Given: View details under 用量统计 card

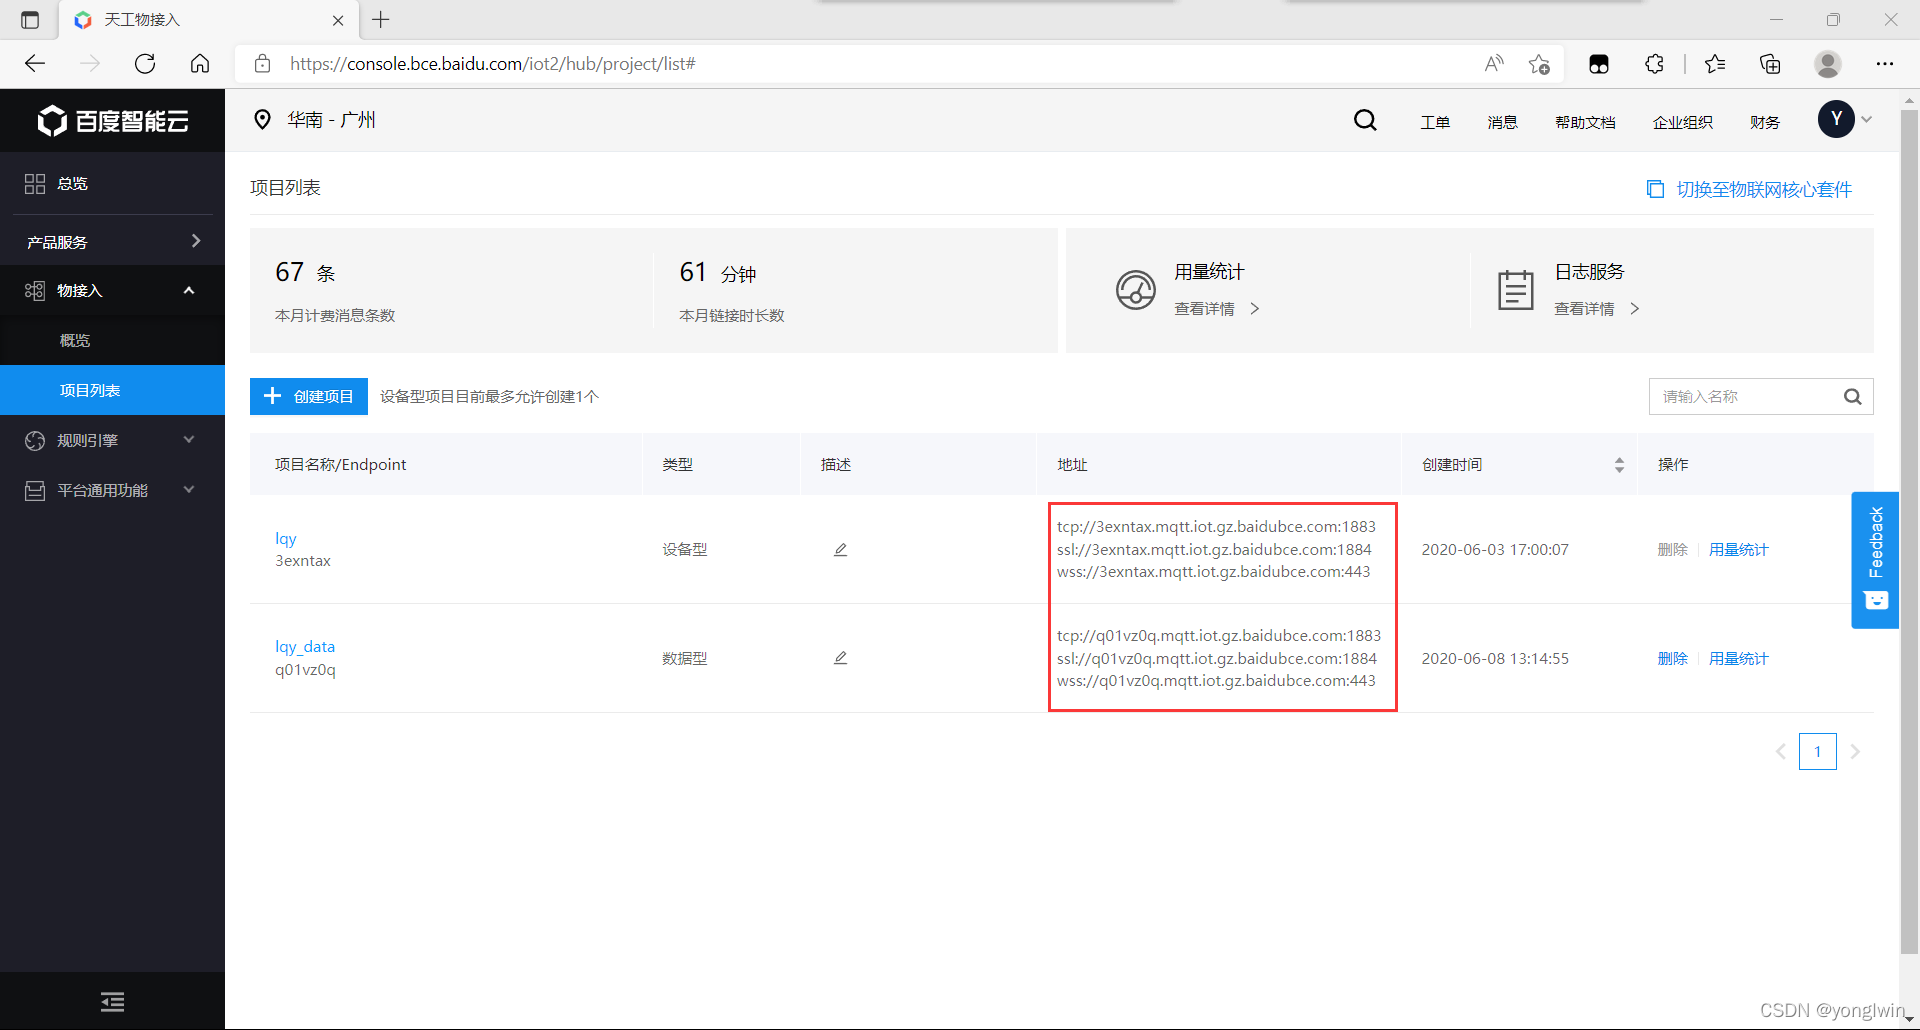Looking at the screenshot, I should pyautogui.click(x=1216, y=309).
